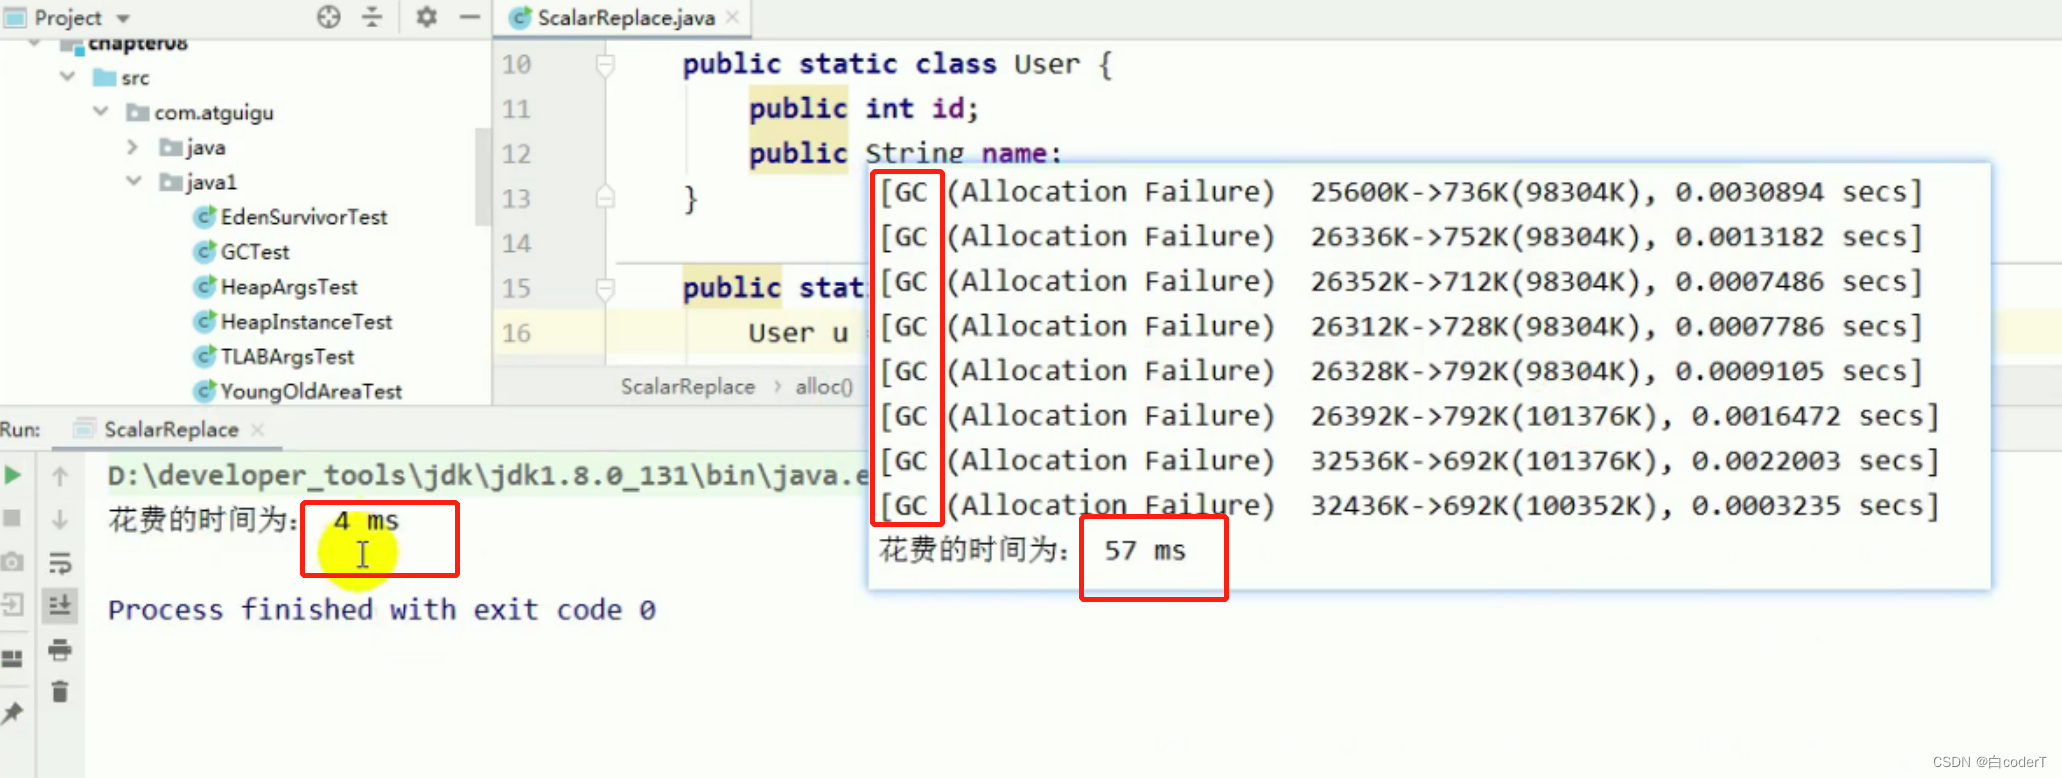Click line number 12 in gutter
The height and width of the screenshot is (778, 2062).
516,153
